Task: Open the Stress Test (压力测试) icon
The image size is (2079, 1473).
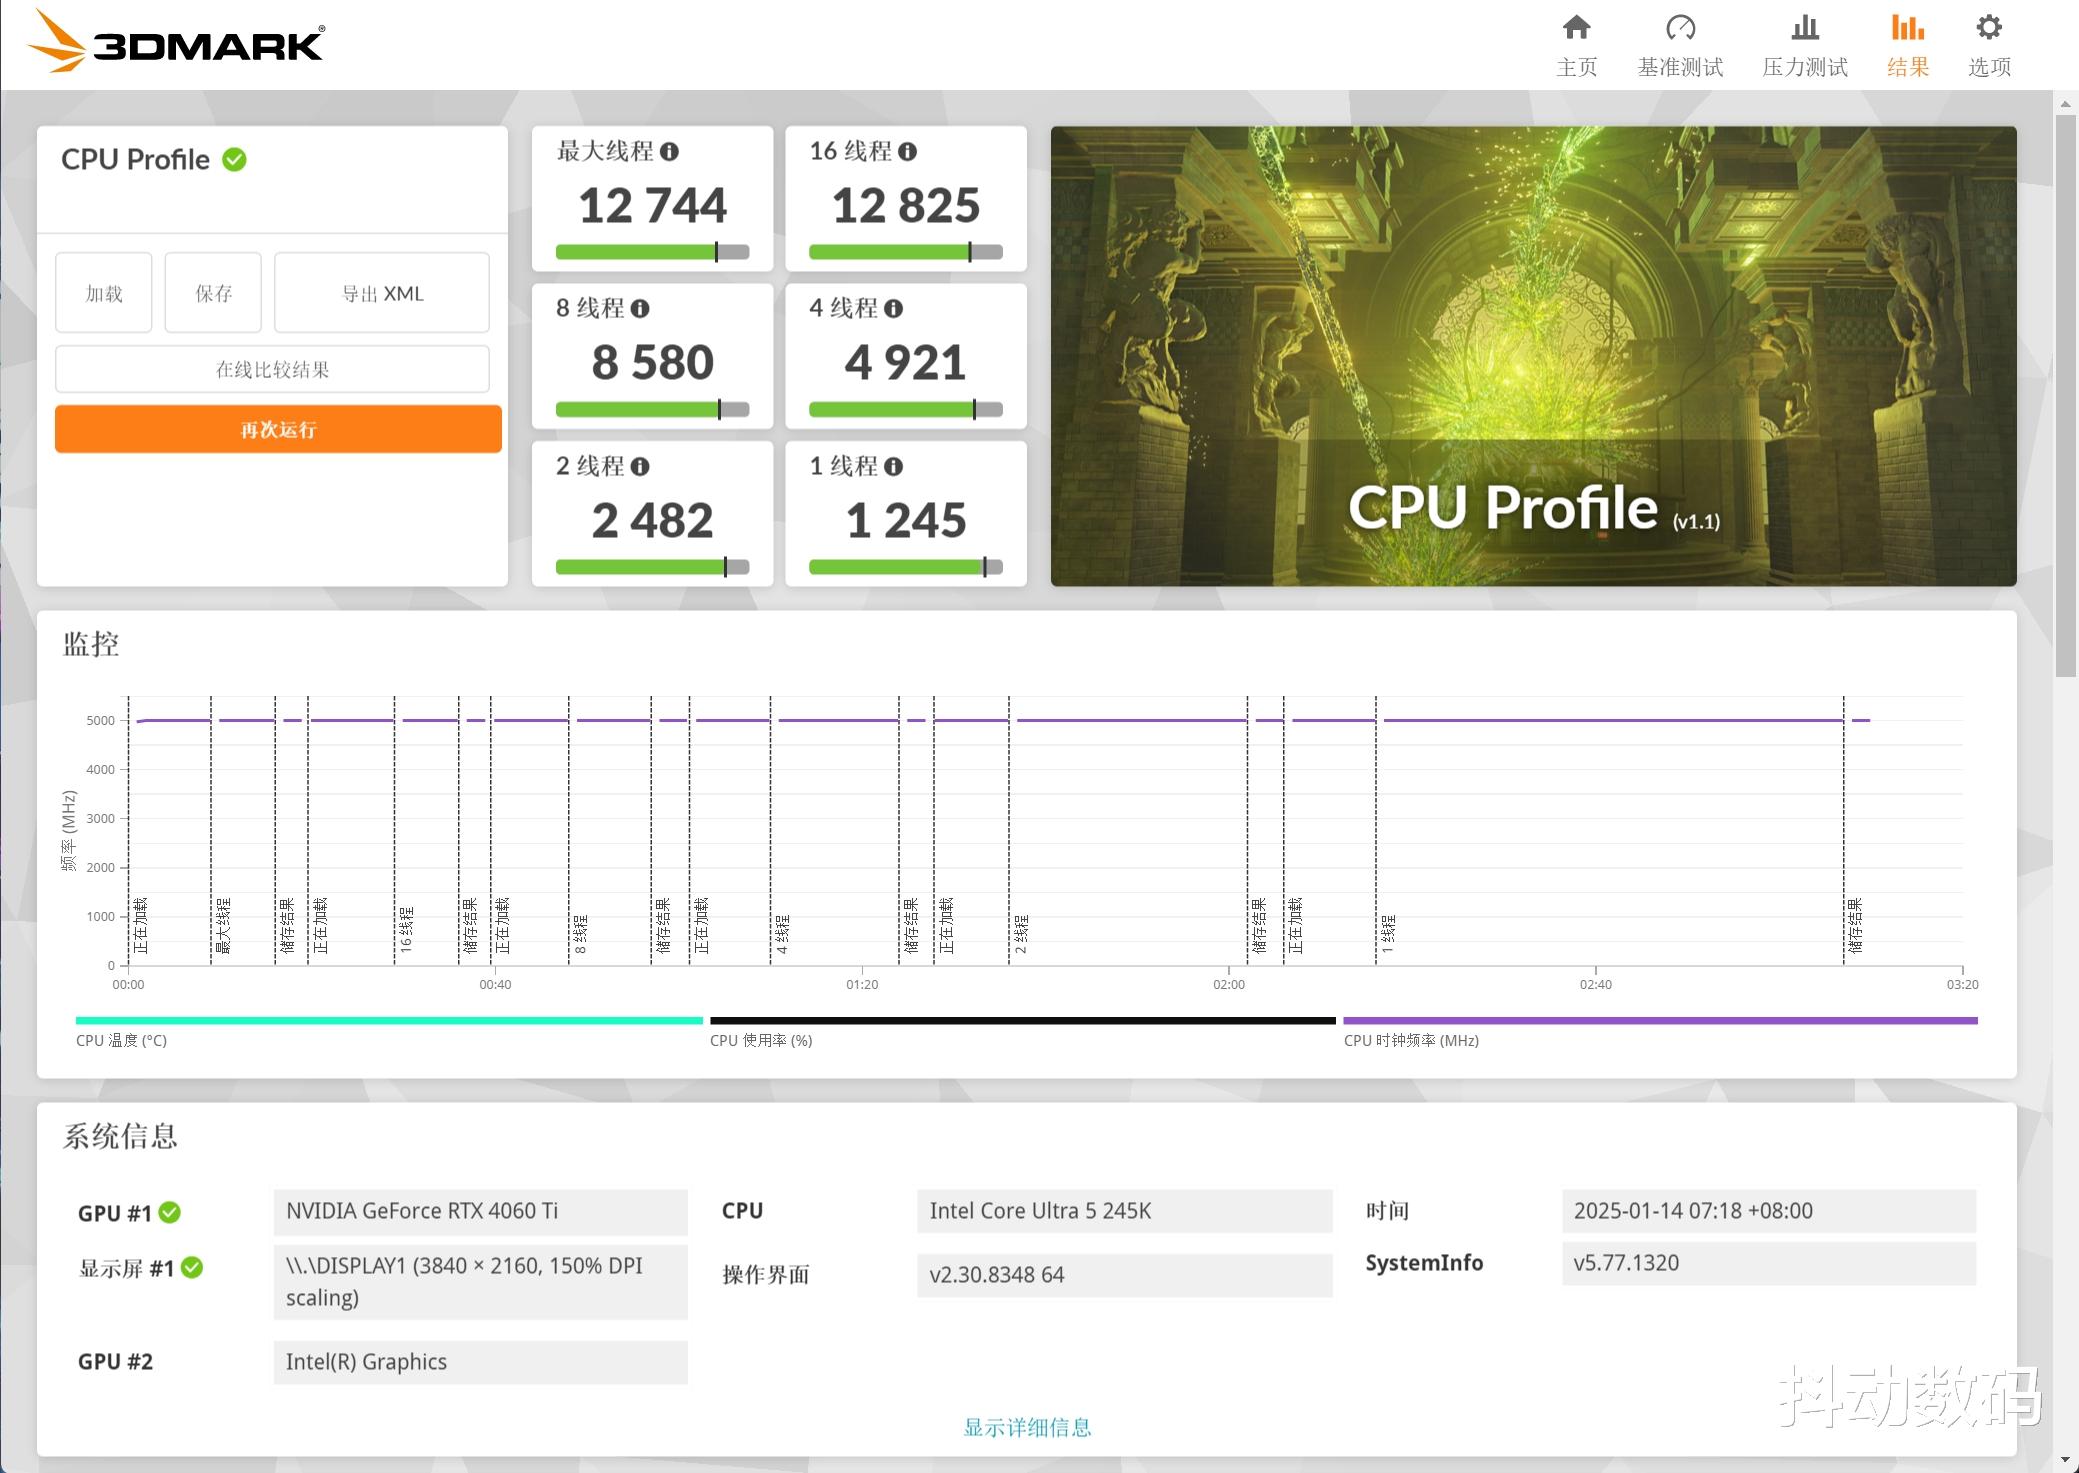Action: tap(1804, 28)
